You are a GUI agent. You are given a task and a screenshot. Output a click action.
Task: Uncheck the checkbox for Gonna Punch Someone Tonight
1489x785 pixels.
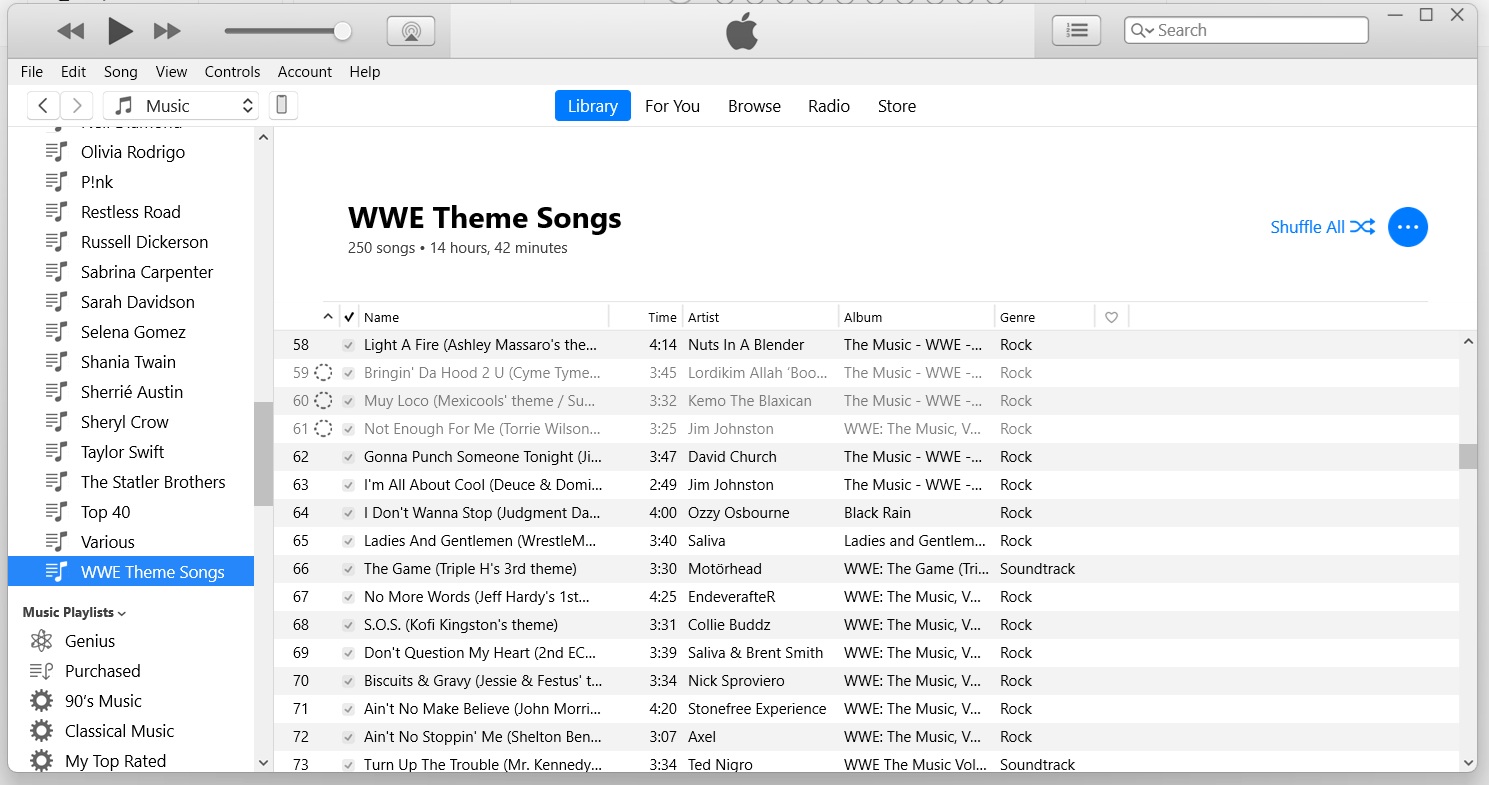[x=348, y=457]
